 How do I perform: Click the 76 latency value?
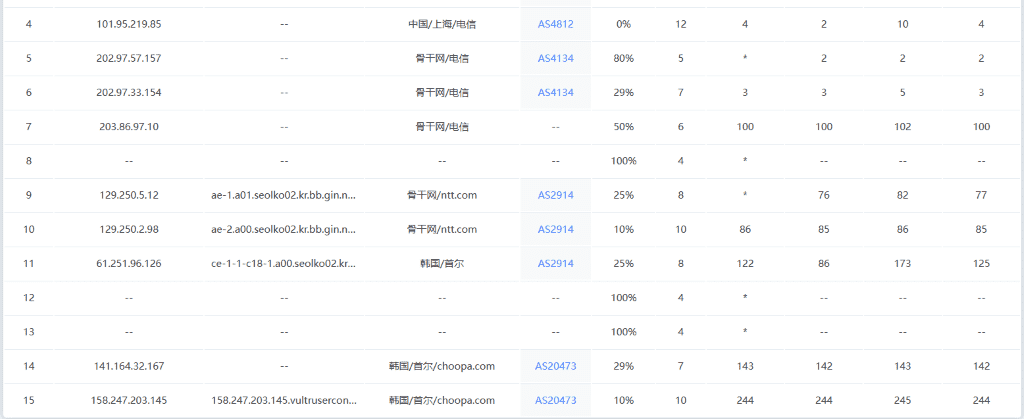[824, 195]
